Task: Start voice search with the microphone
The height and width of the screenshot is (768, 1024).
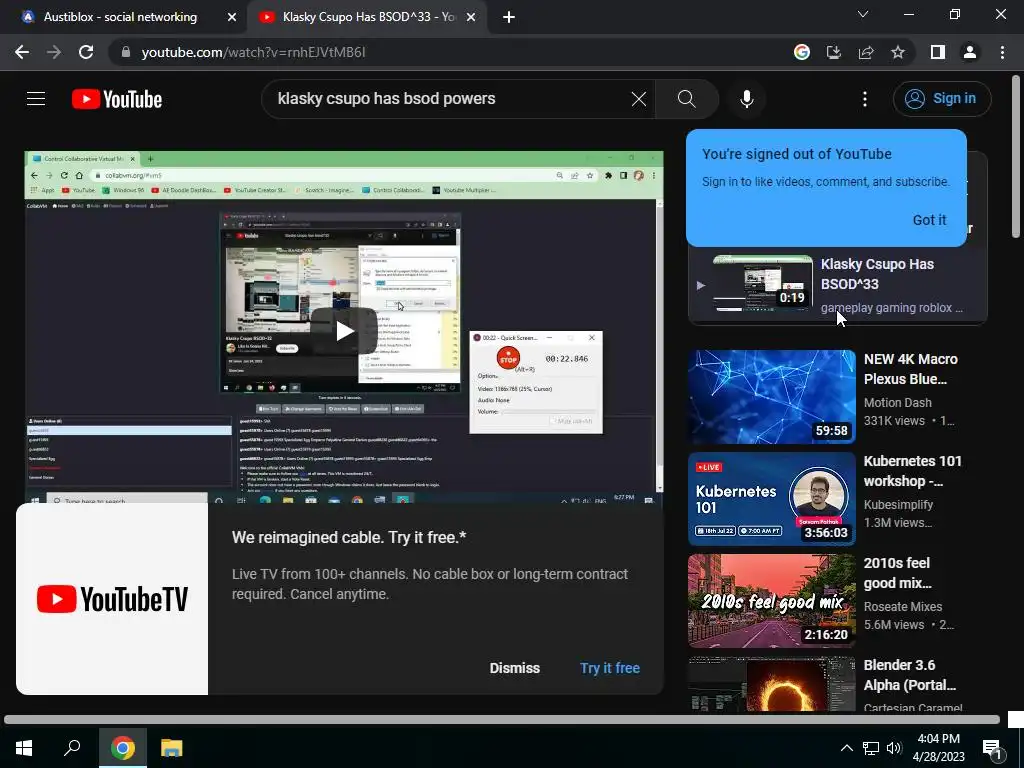Action: pos(746,99)
